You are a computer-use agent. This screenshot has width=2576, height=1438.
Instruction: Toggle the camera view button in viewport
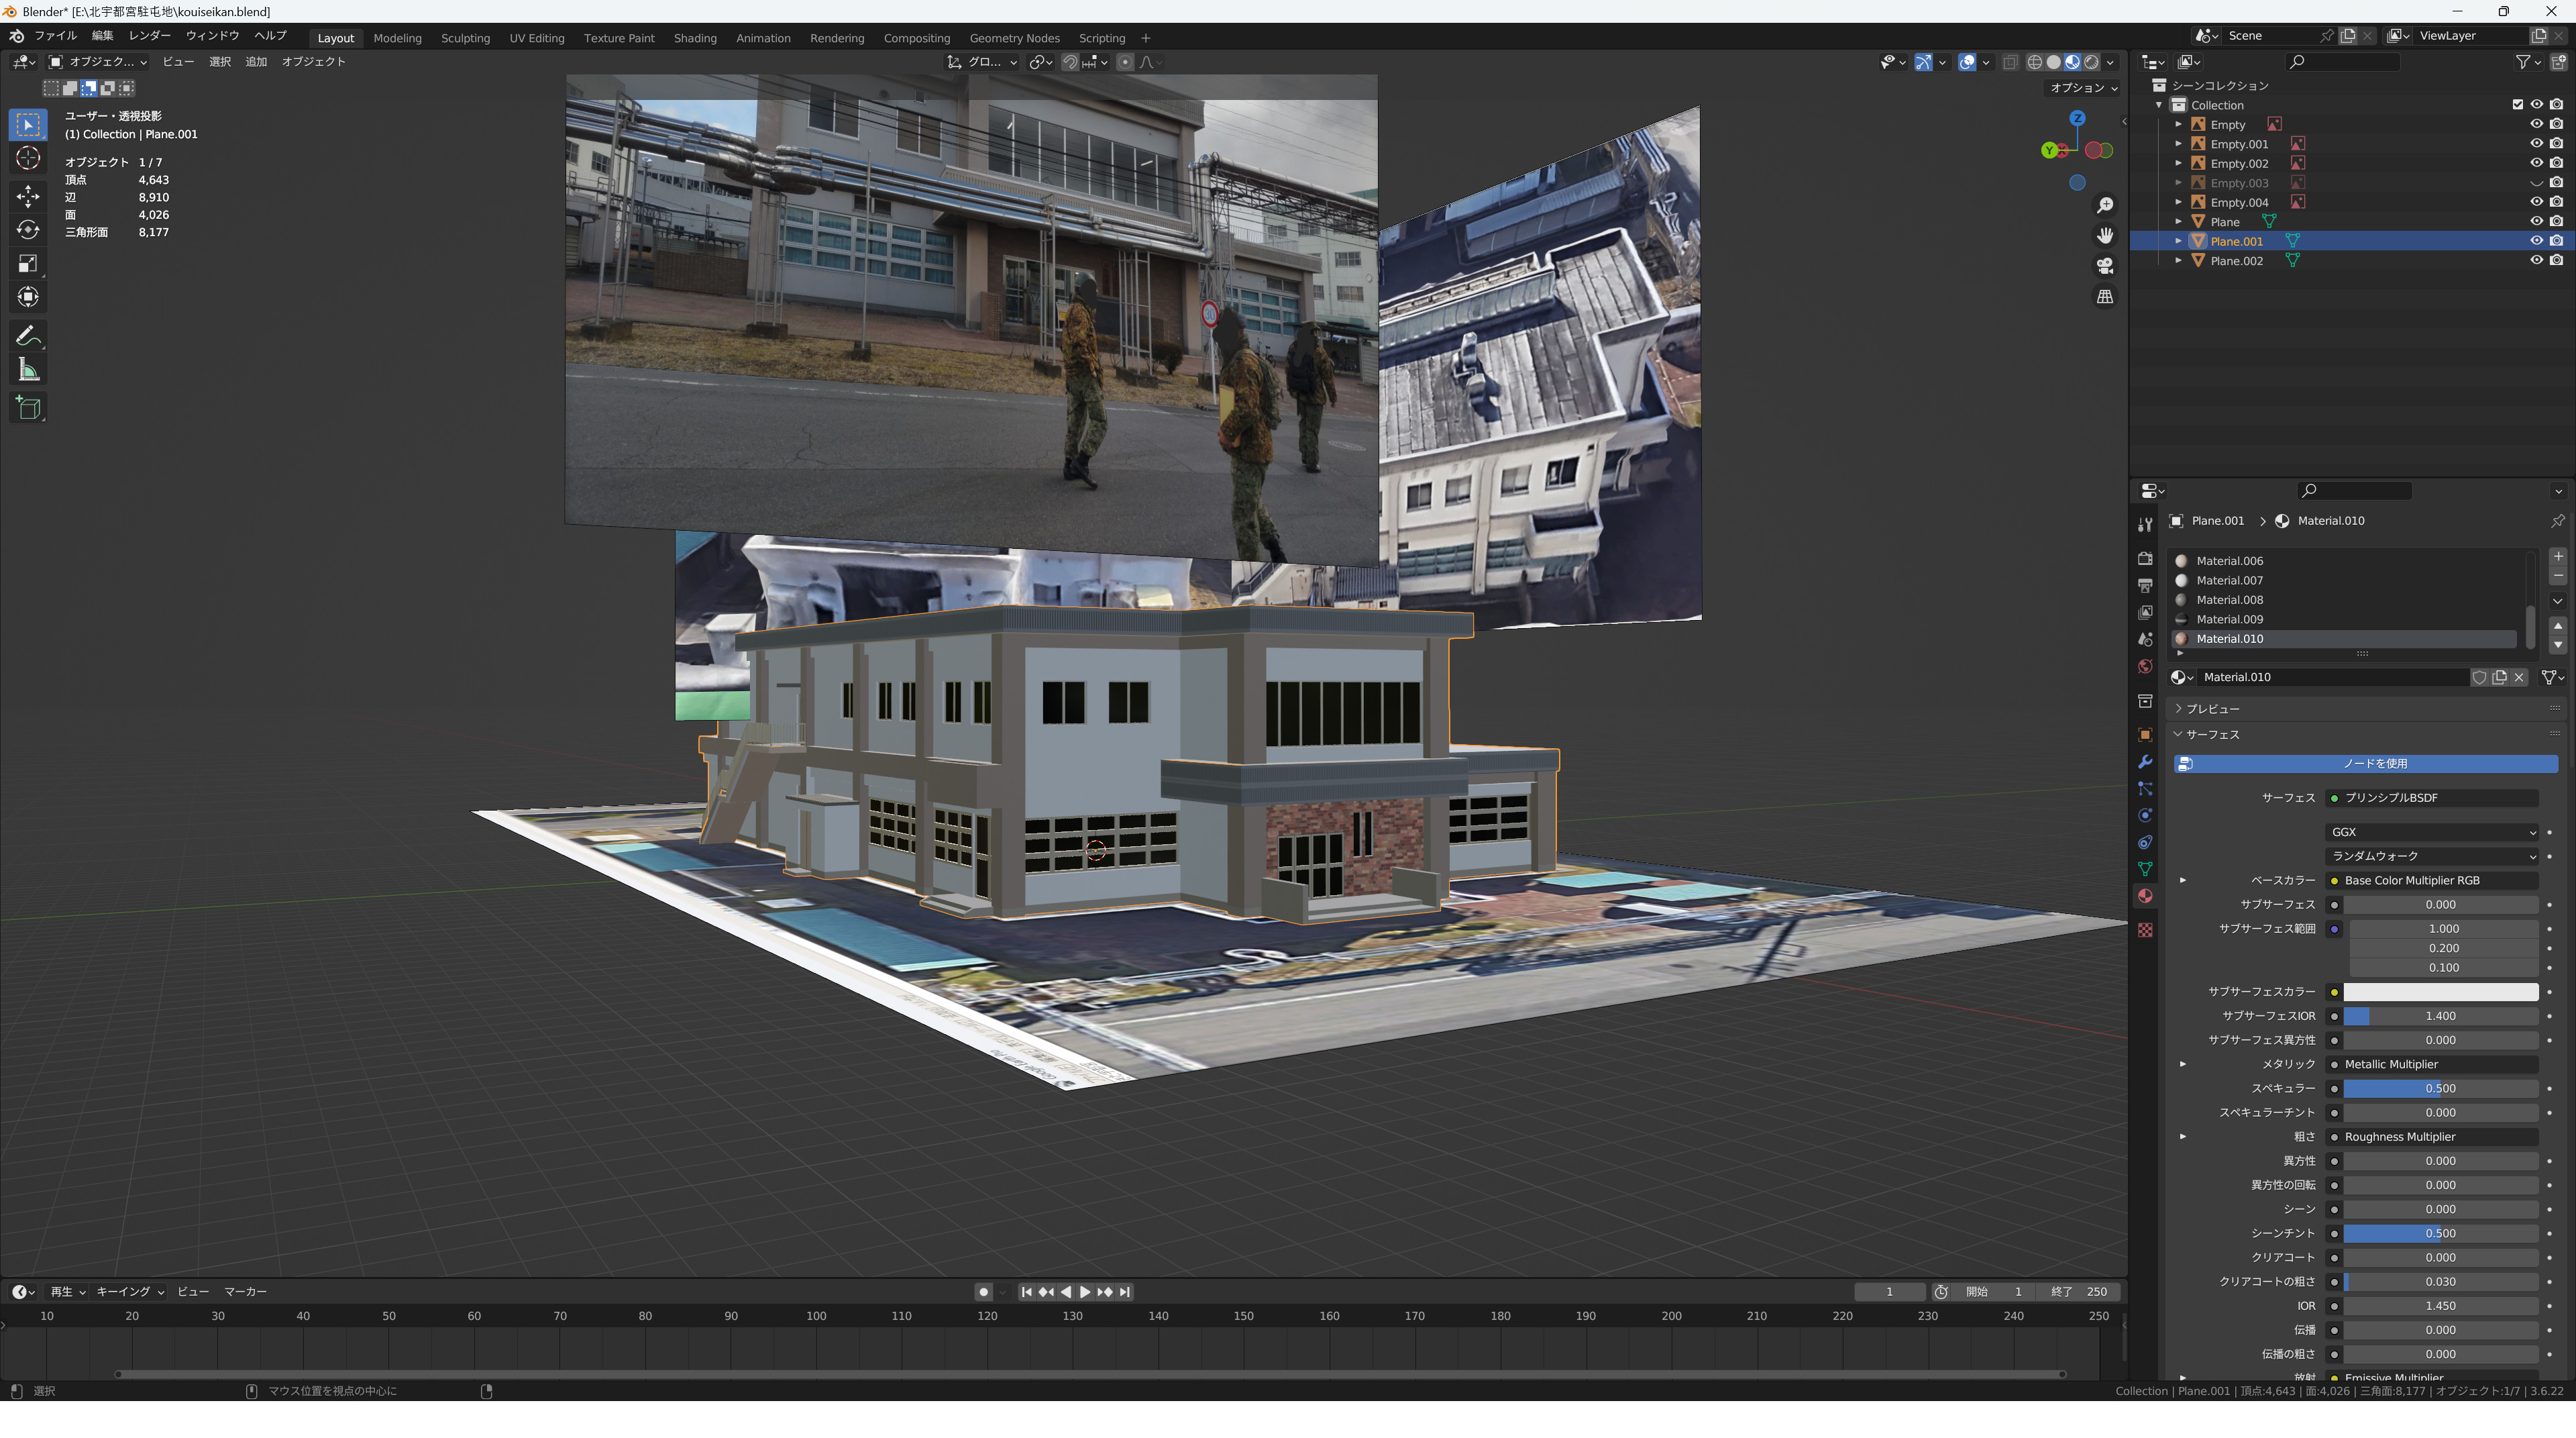click(x=2105, y=266)
